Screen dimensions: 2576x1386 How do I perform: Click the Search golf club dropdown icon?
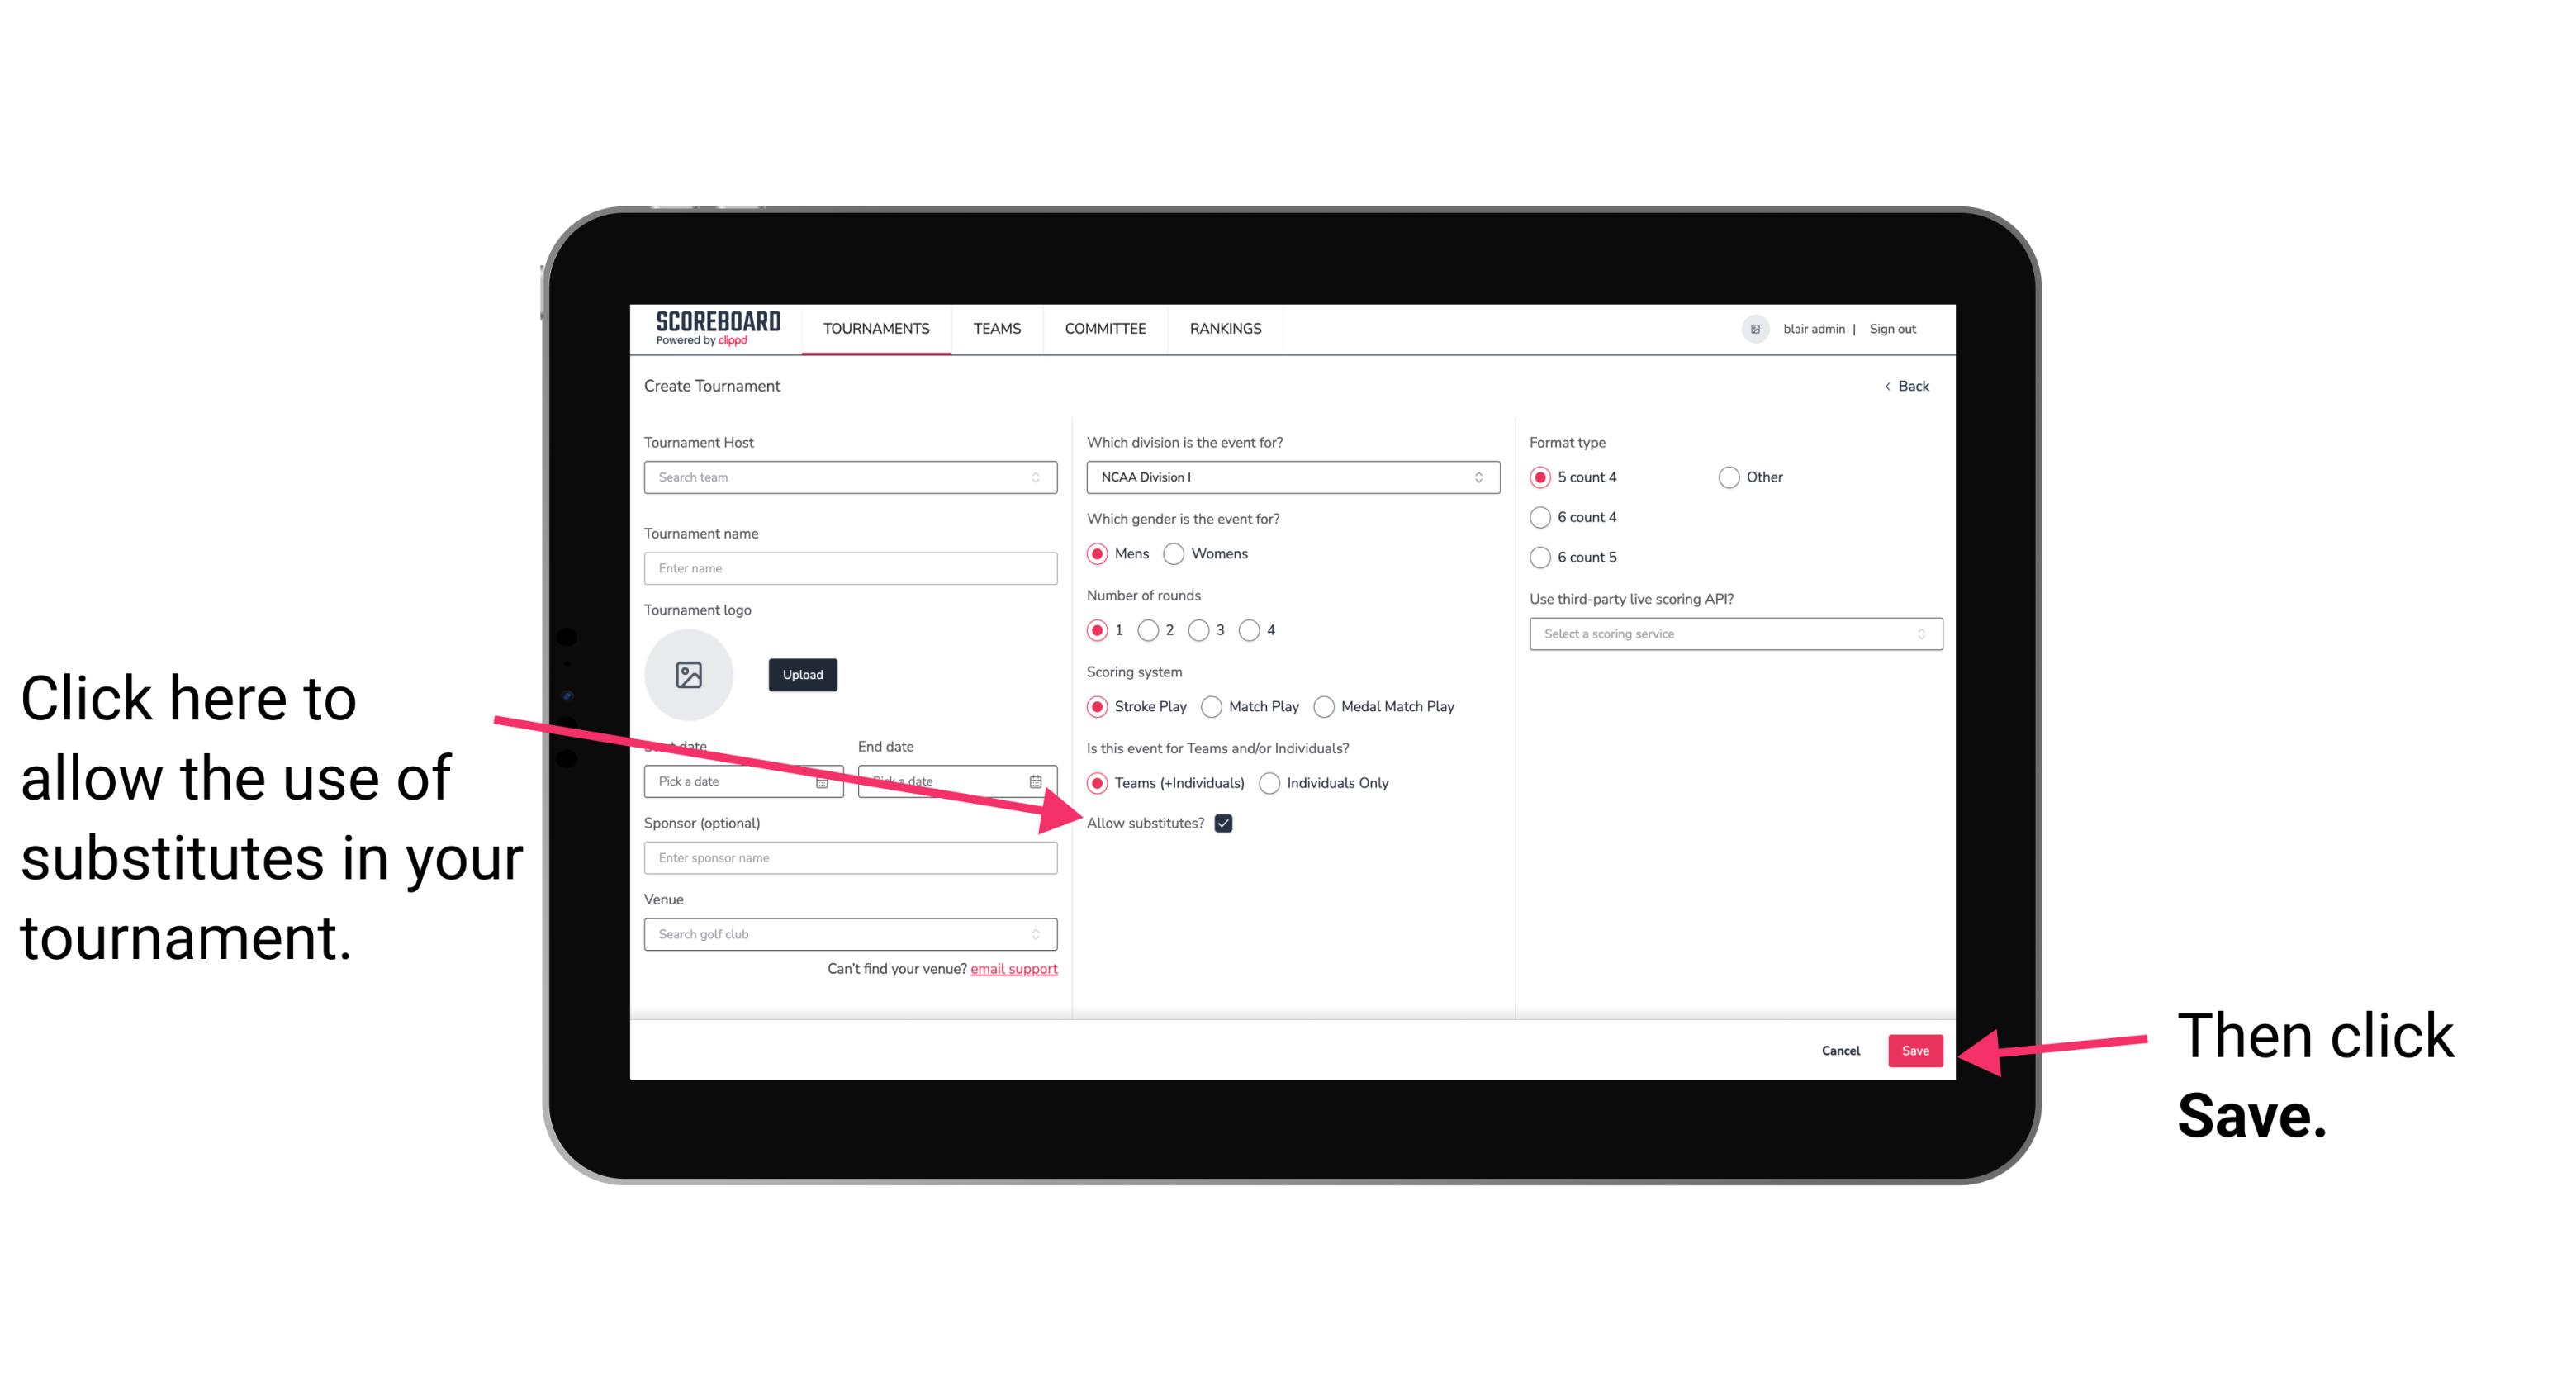pos(1044,935)
